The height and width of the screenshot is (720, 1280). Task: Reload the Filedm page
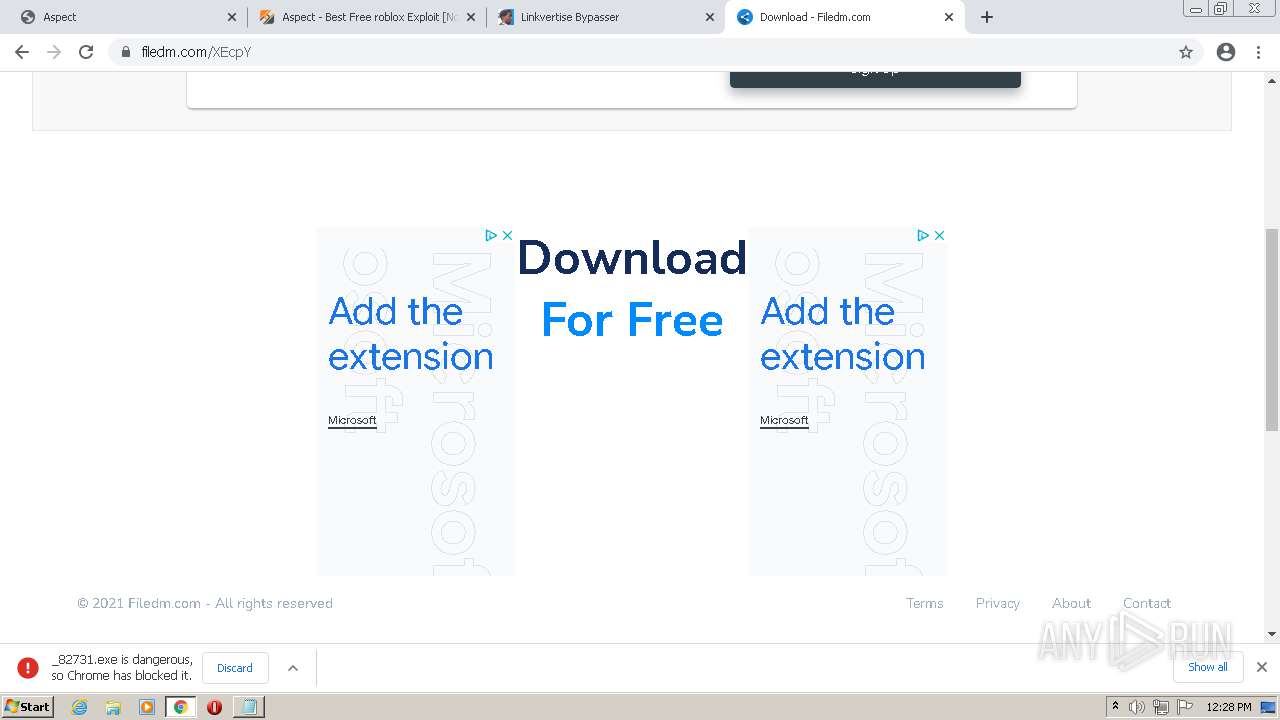pos(86,52)
